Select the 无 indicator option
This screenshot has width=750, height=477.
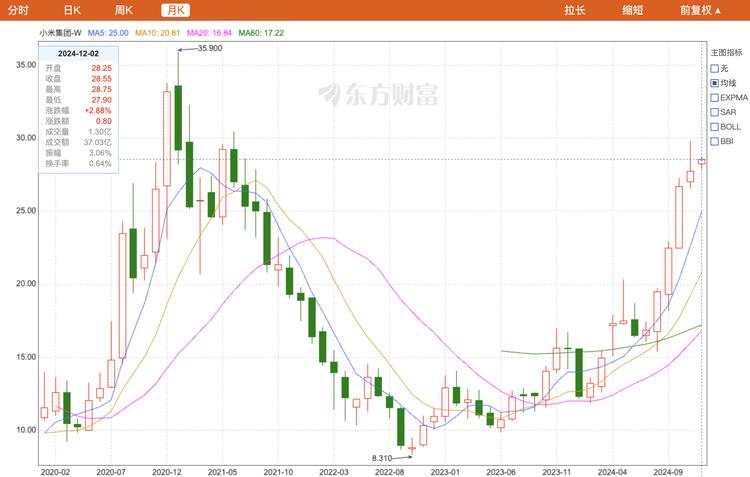(x=714, y=68)
